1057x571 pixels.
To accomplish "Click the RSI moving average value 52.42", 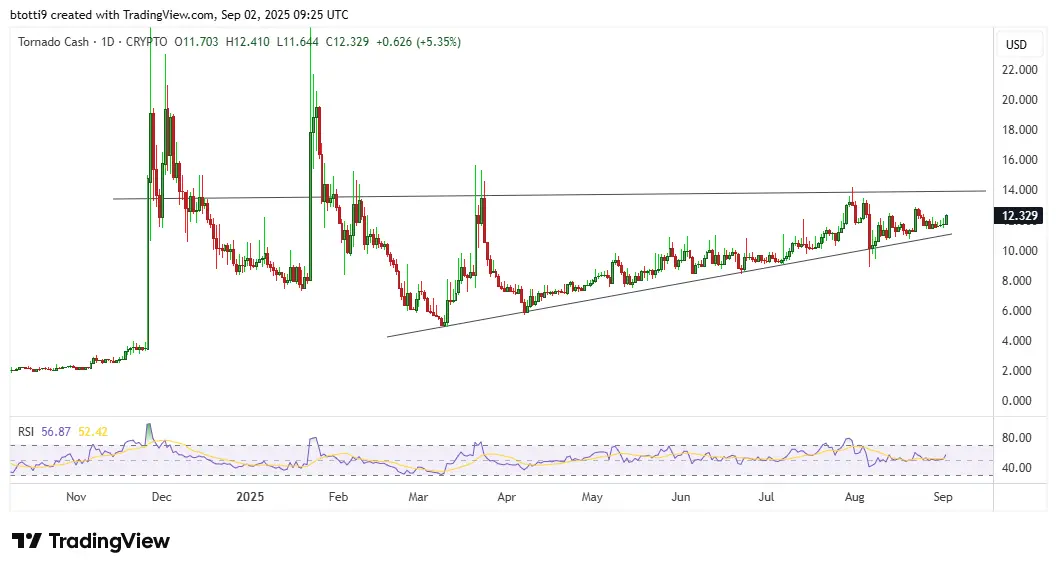I will tap(92, 431).
